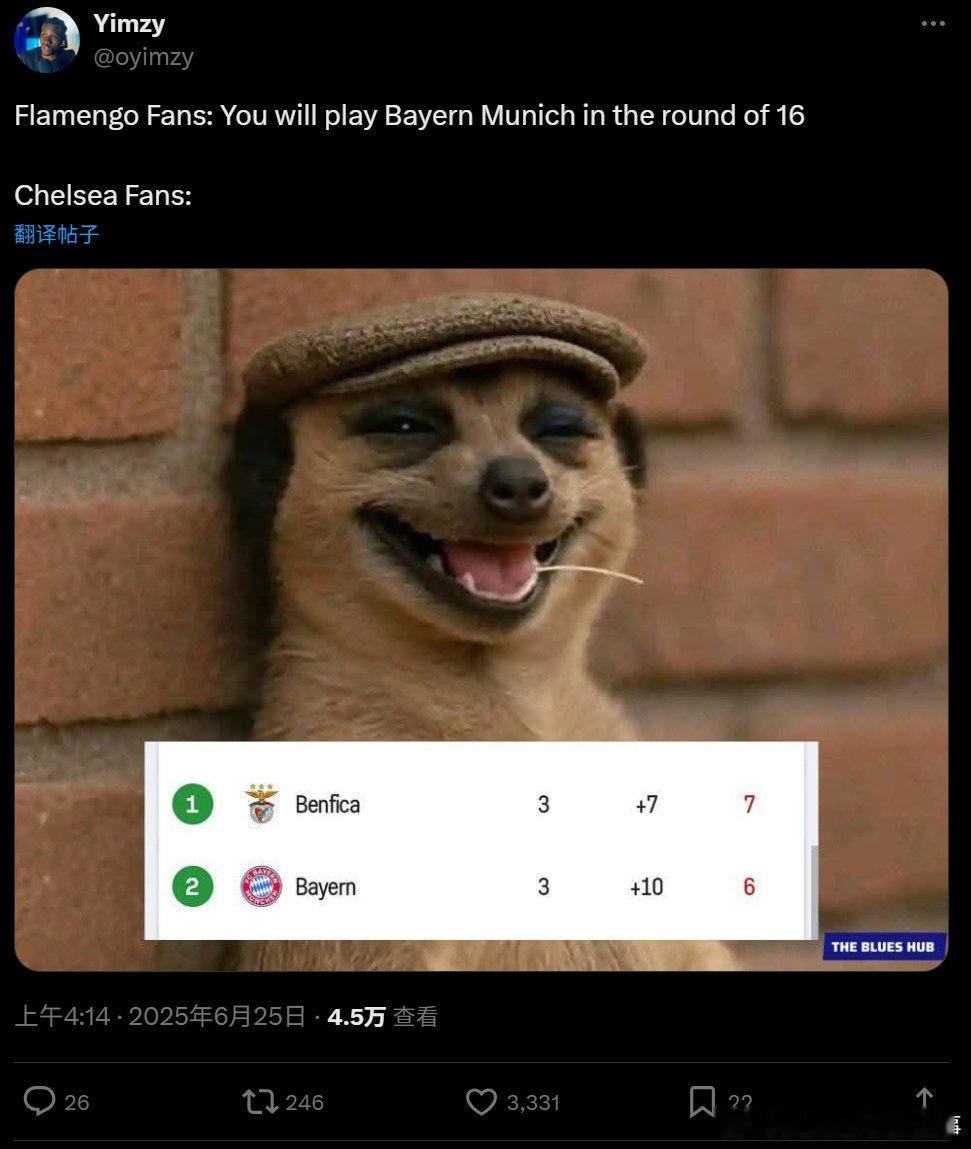Screen dimensions: 971x1149
Task: Bookmark the post with bookmark icon
Action: 702,1101
